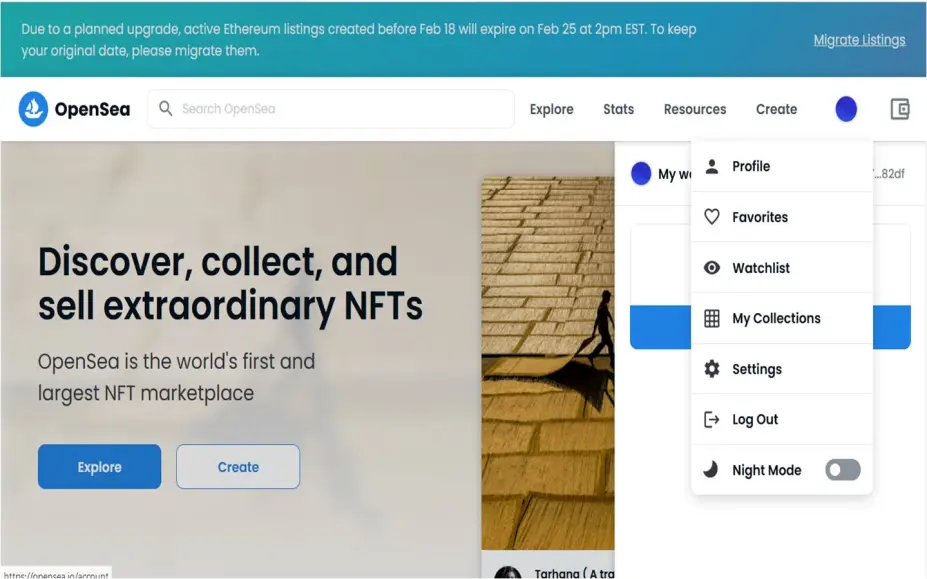Click the blue account avatar in navbar
Screen dimensions: 927x579
pyautogui.click(x=846, y=109)
